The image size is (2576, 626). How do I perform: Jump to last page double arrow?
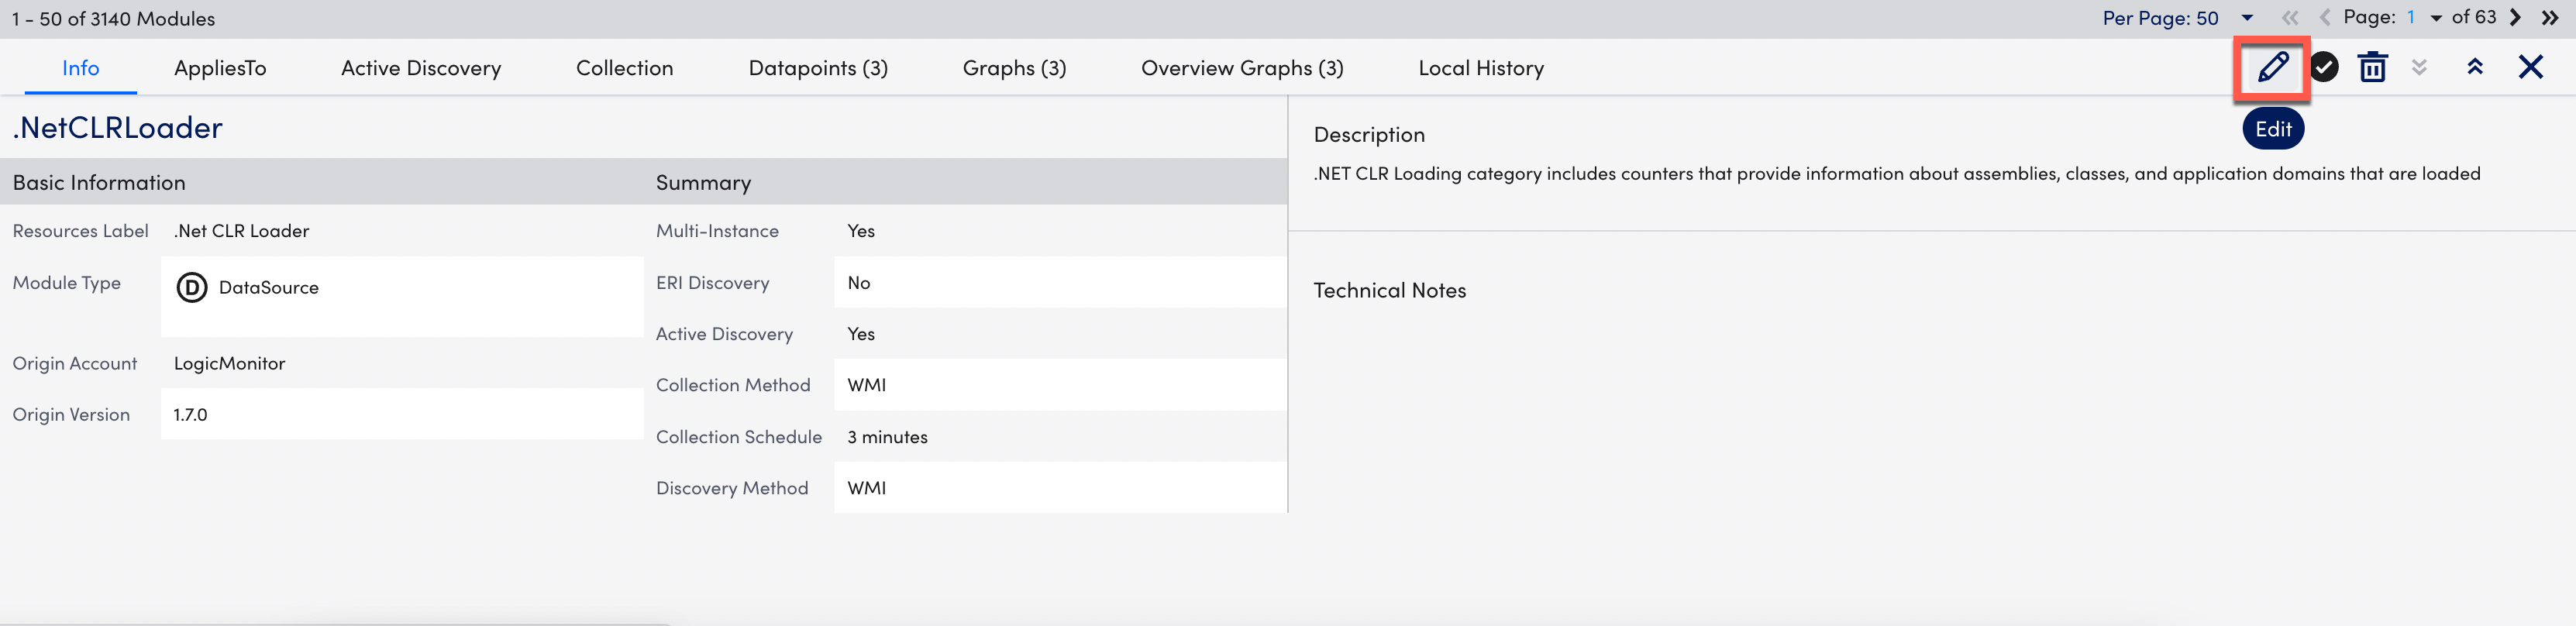[x=2549, y=18]
